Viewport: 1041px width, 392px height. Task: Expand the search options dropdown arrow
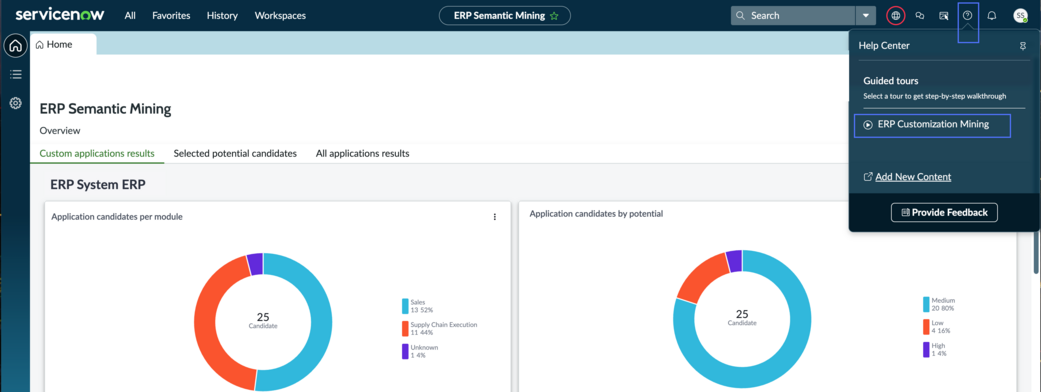coord(865,15)
